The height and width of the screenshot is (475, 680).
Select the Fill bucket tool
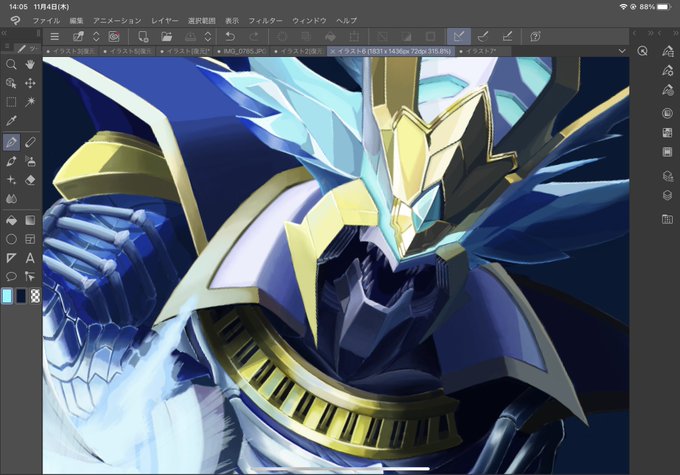(x=11, y=220)
